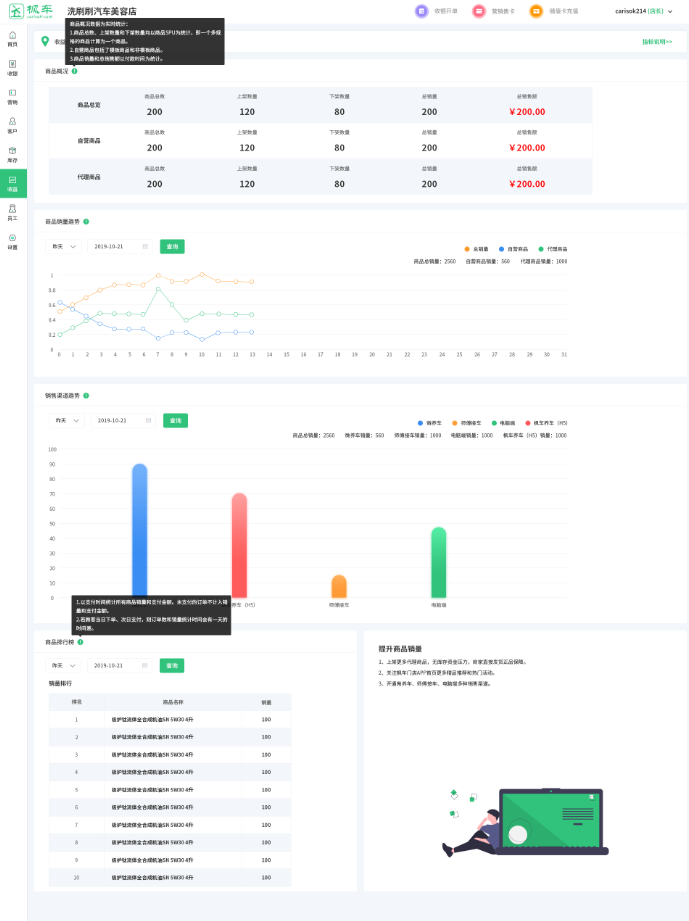Viewport: 689px width, 921px height.
Task: Open the 客户 customers sidebar icon
Action: click(12, 125)
